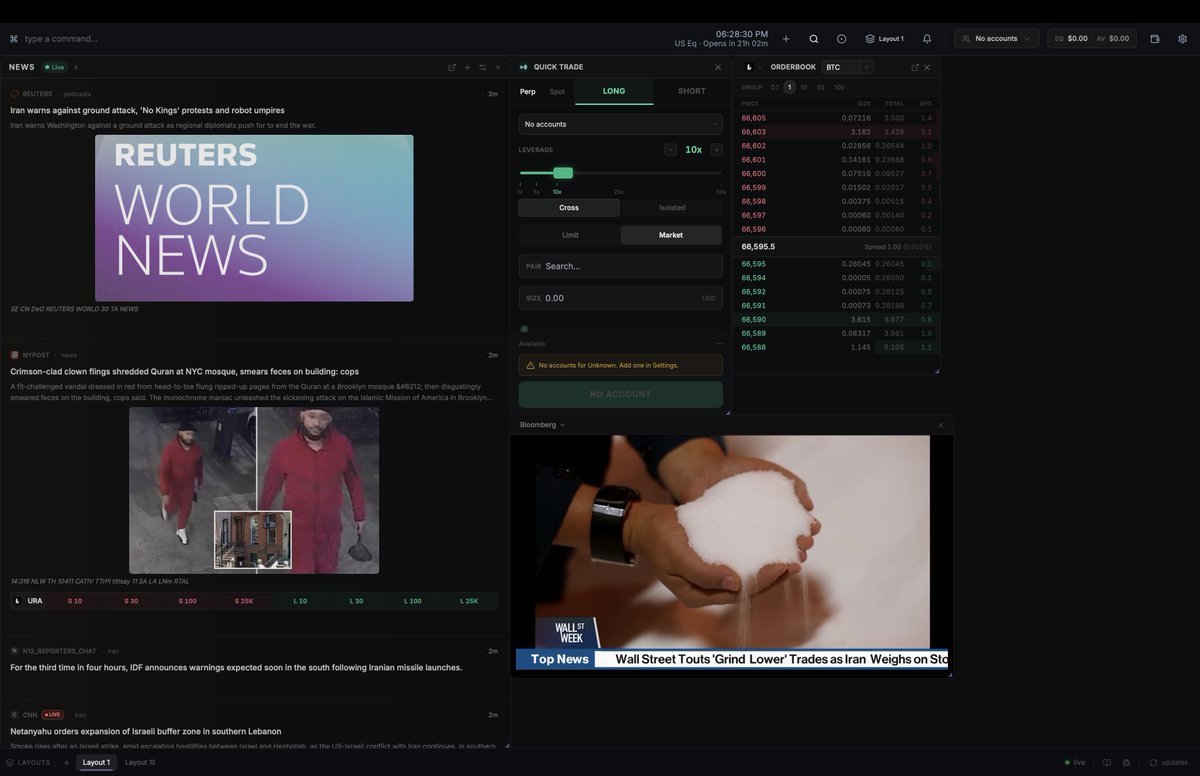Click the S 25K quick trade button
The height and width of the screenshot is (776, 1200).
click(x=242, y=600)
